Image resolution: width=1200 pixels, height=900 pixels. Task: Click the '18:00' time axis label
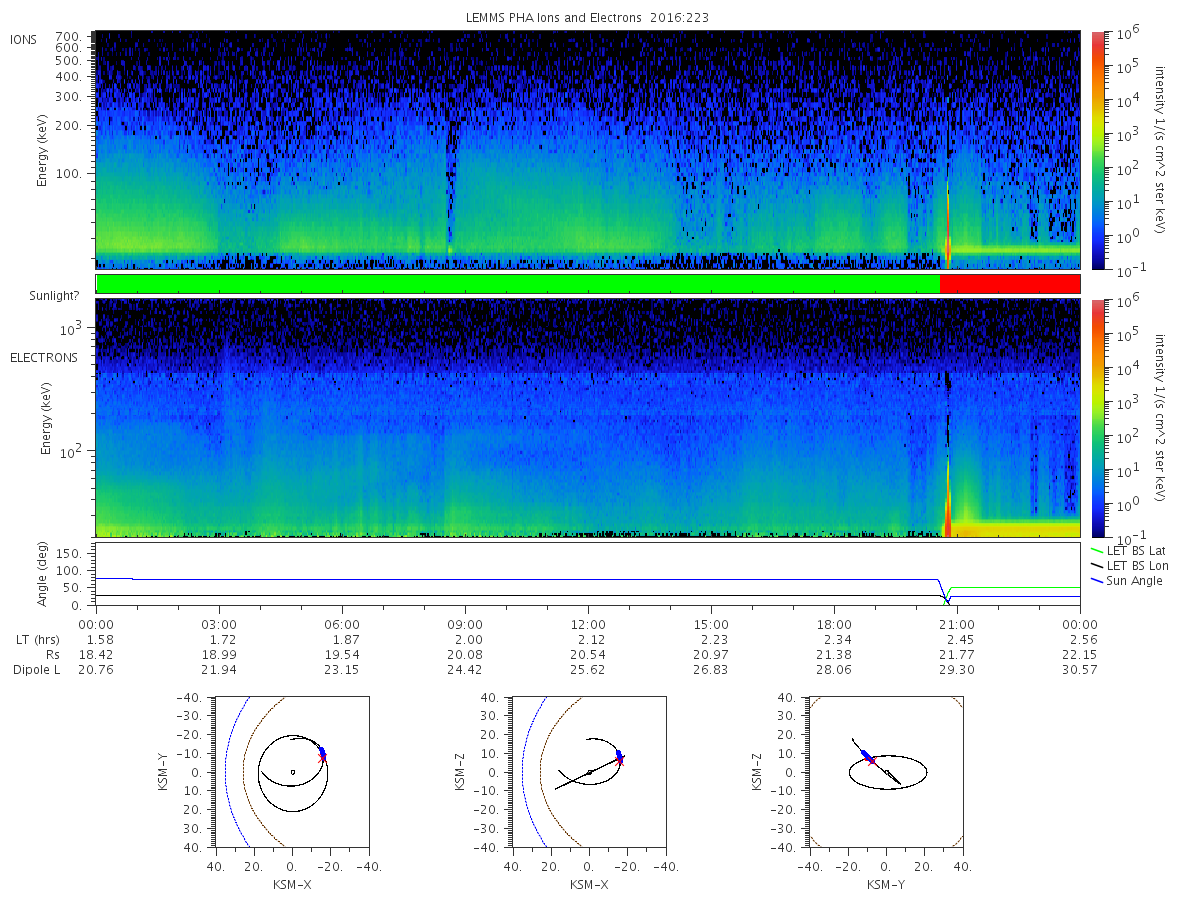pyautogui.click(x=834, y=624)
